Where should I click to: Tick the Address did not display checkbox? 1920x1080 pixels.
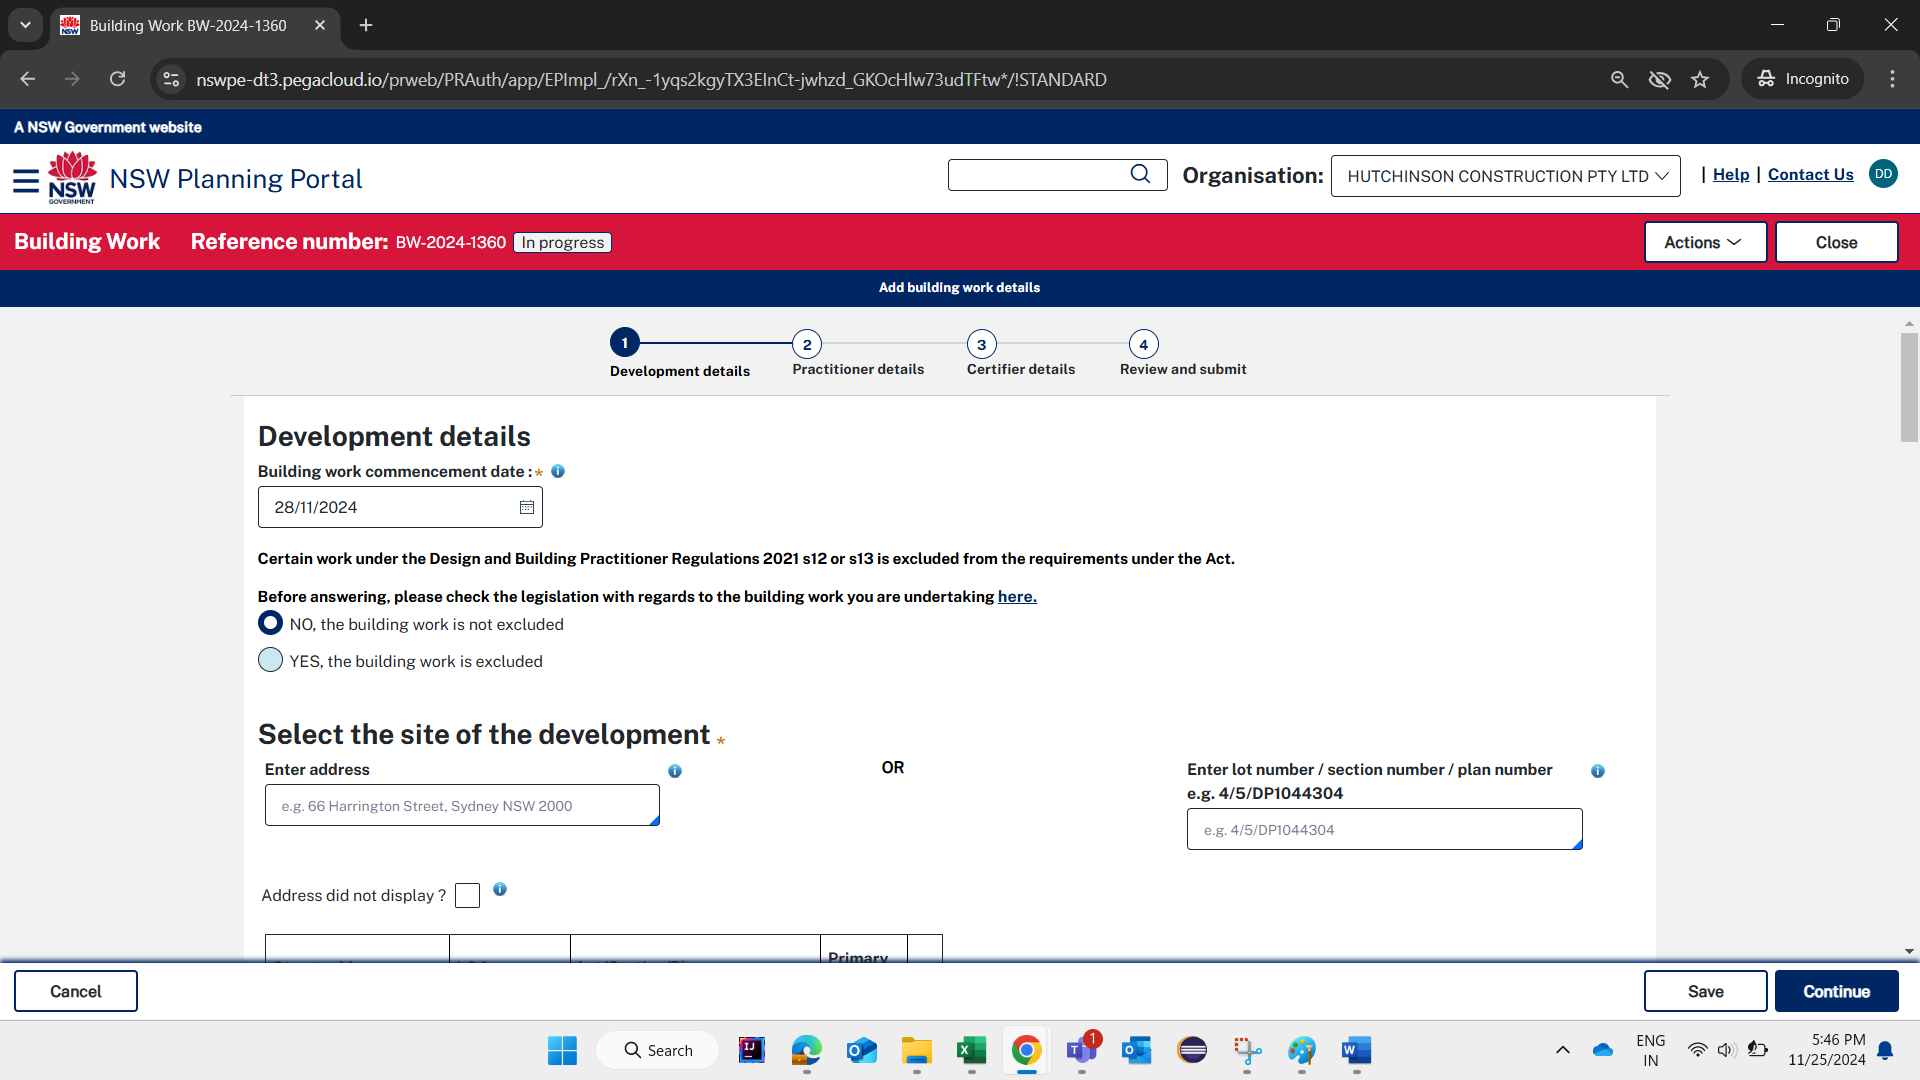(467, 895)
